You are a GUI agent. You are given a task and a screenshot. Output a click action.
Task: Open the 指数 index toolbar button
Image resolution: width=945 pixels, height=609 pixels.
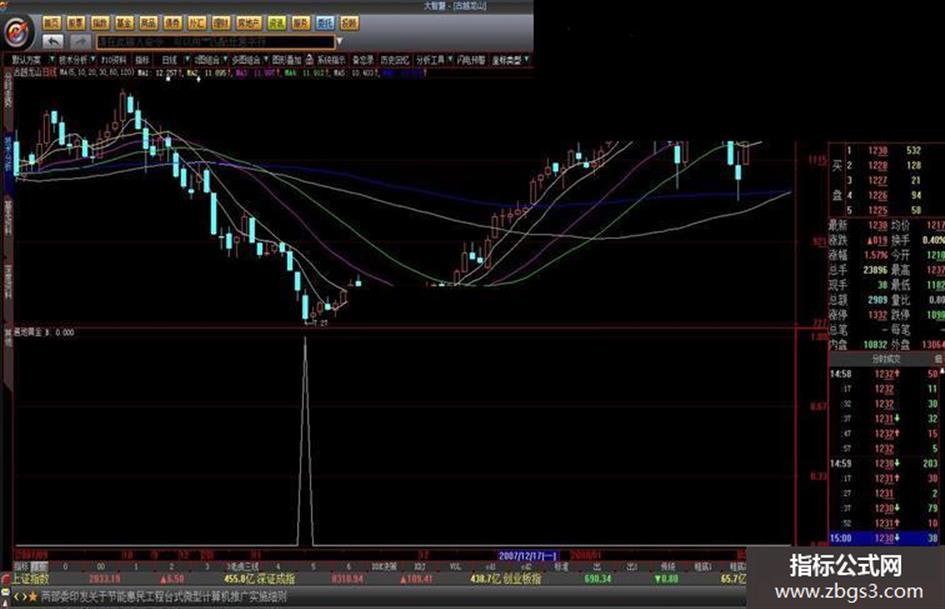tap(100, 23)
